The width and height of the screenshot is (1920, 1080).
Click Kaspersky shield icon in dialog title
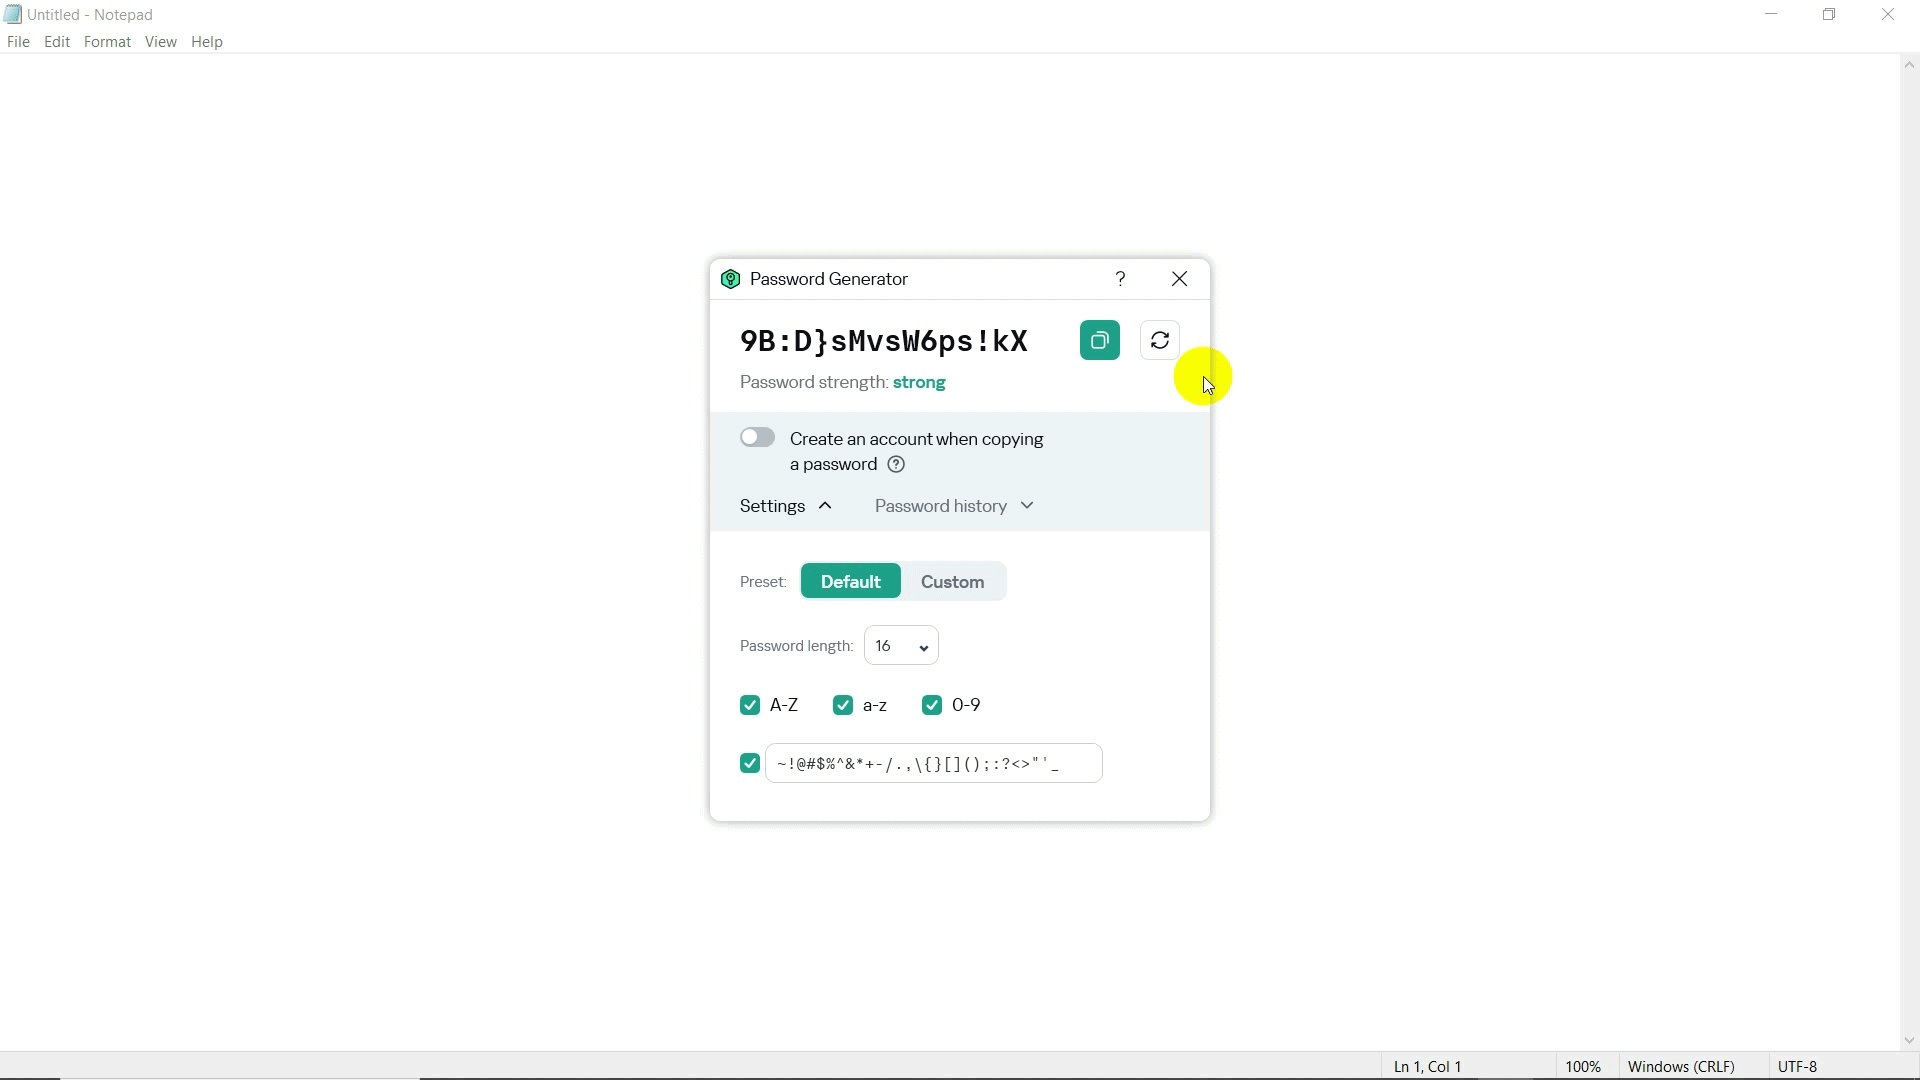[x=731, y=279]
